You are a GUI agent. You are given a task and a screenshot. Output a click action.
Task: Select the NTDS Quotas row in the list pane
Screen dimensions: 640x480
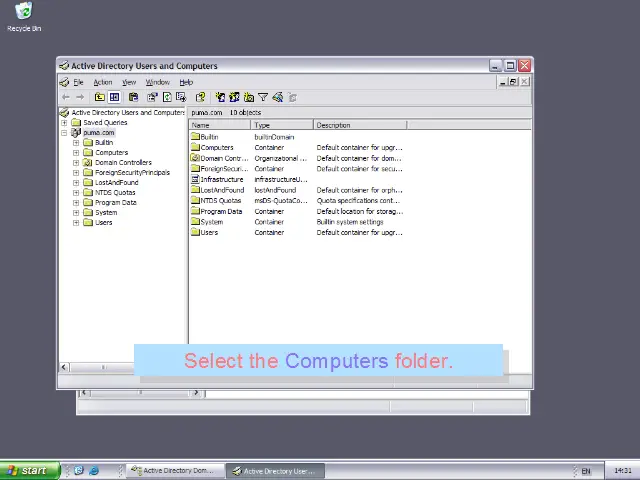click(x=297, y=200)
